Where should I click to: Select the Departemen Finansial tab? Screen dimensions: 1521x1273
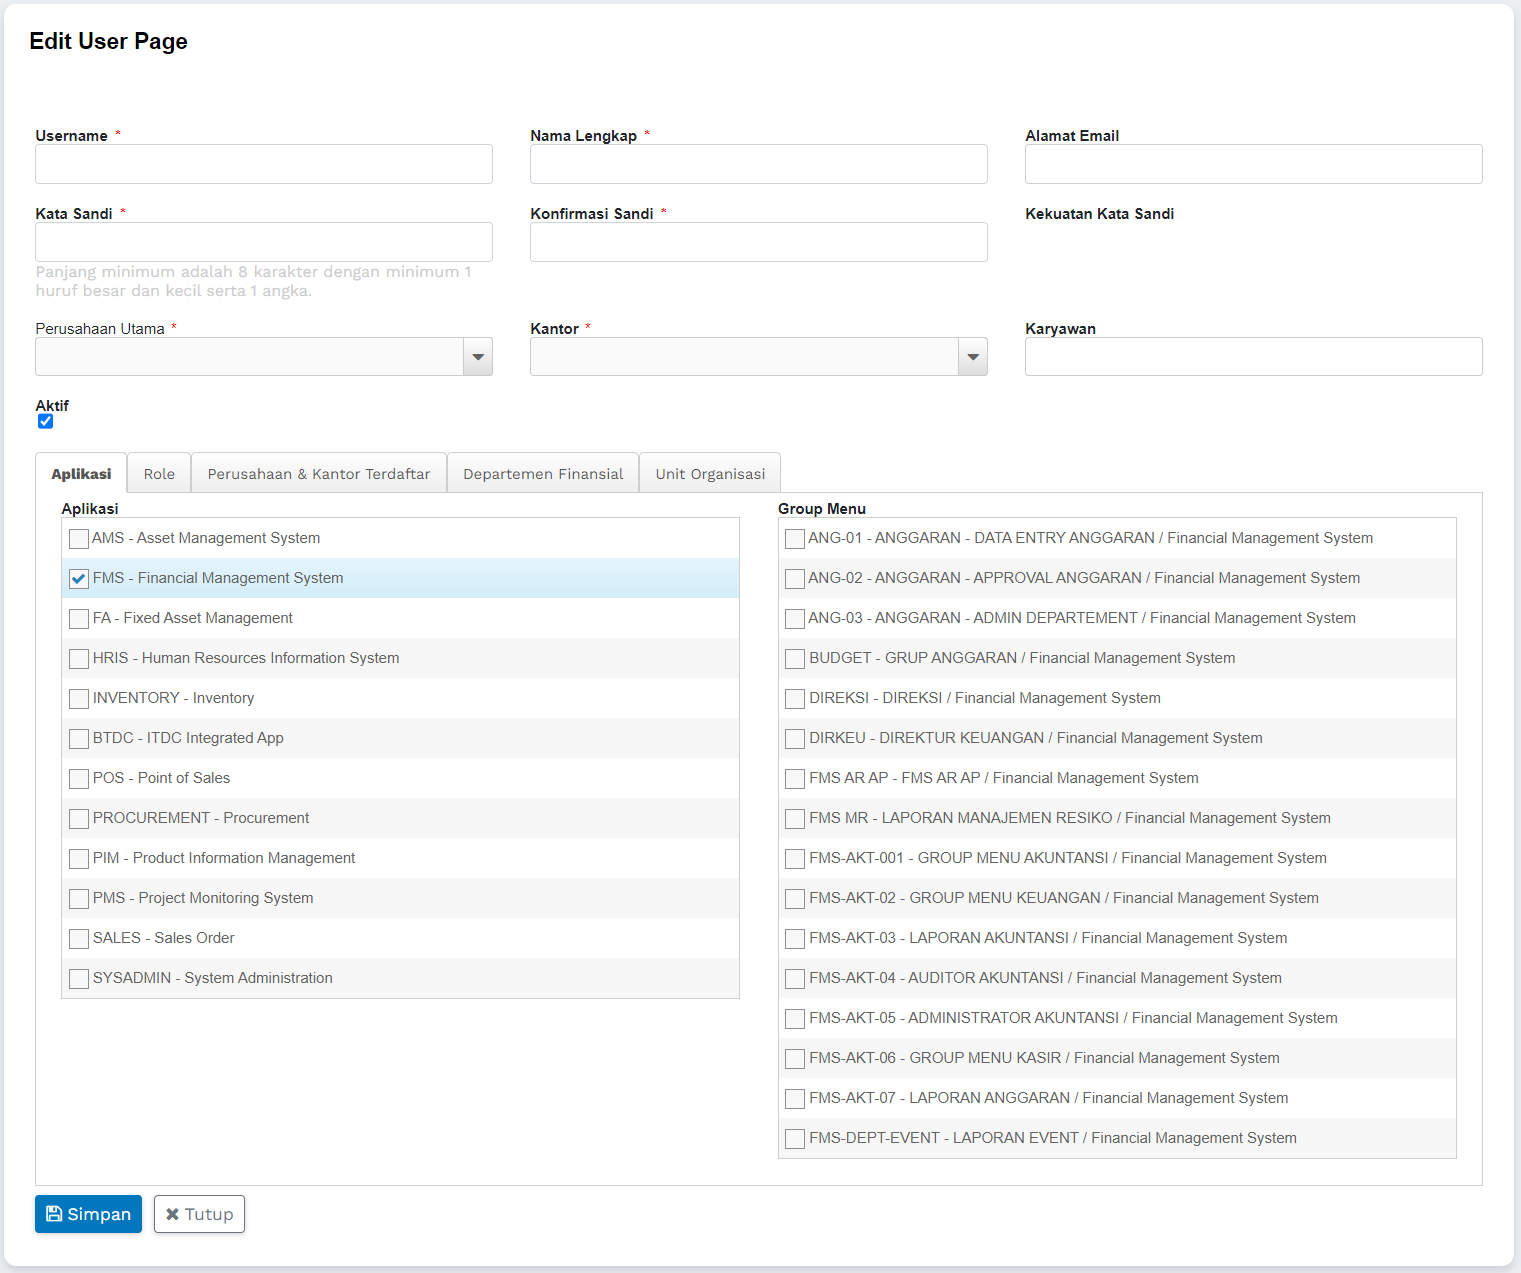point(542,474)
